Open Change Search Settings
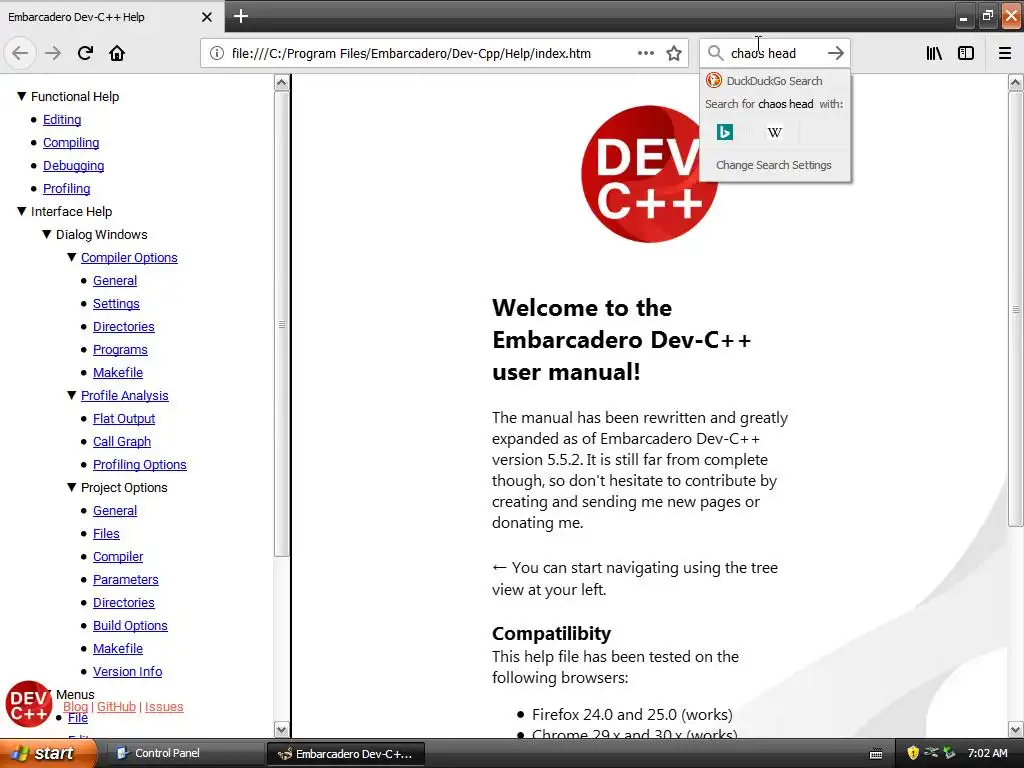1024x768 pixels. coord(774,165)
